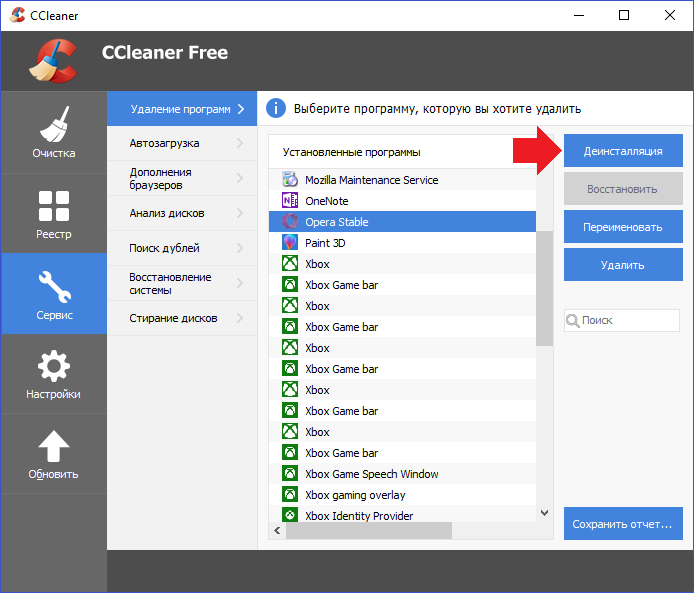Minimize the CCleaner window
The height and width of the screenshot is (593, 694).
579,15
